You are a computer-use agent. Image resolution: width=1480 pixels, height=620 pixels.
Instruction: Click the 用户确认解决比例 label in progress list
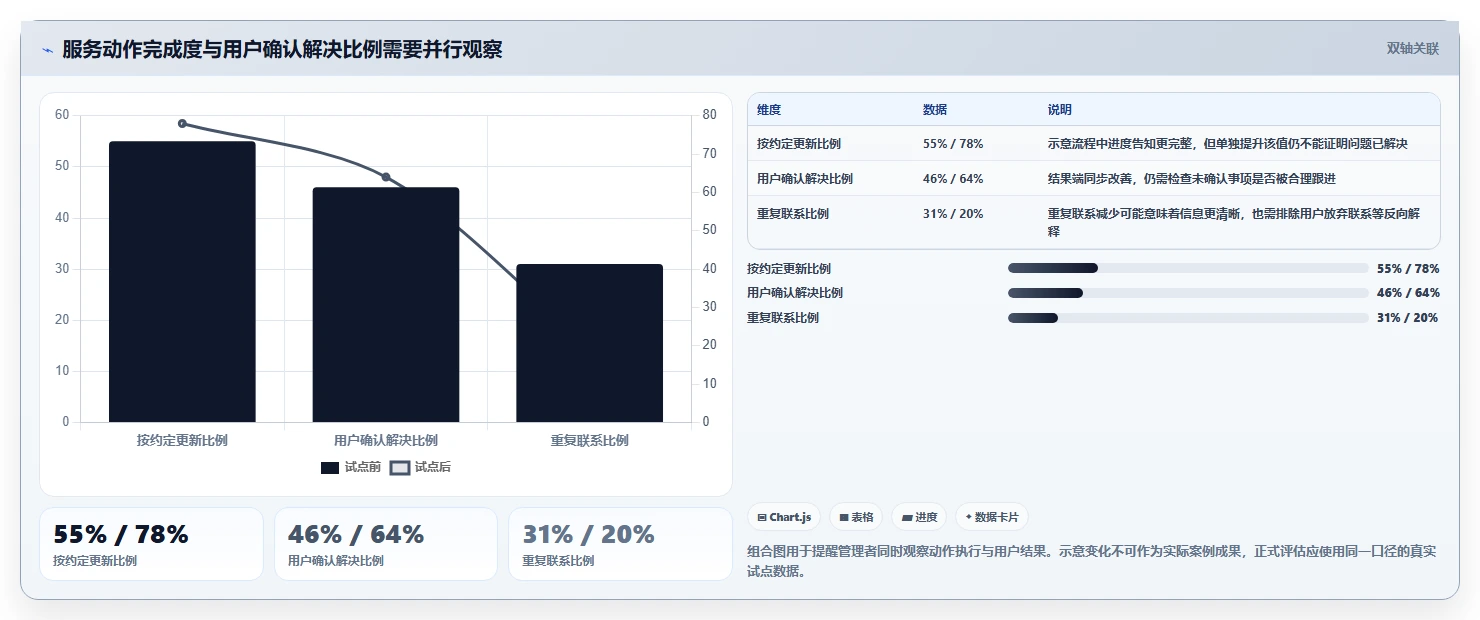(795, 293)
